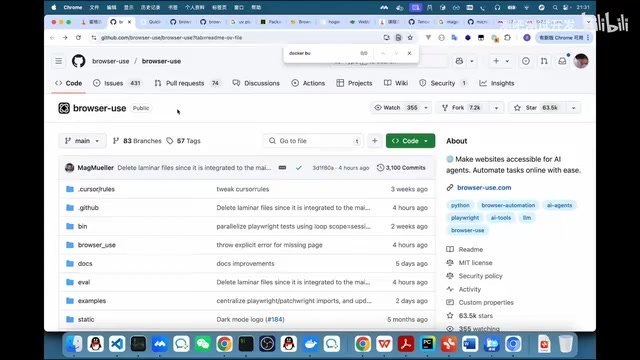Open issues icon in GitHub header
640x360 pixels.
(526, 61)
